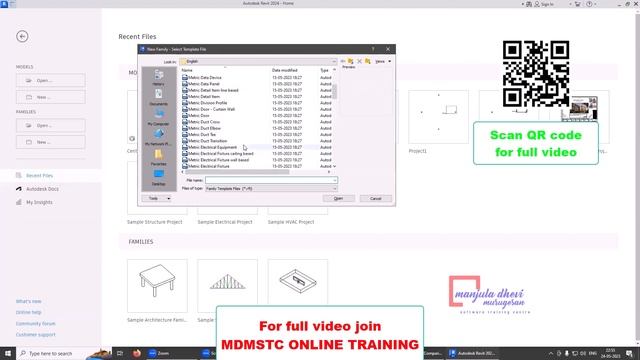Click the My Insights chart icon
Viewport: 640px width, 360px height.
point(19,202)
